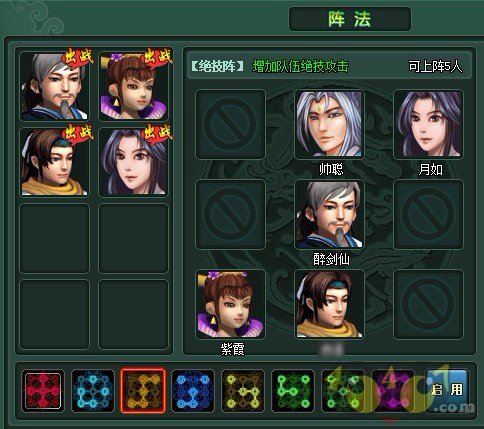The image size is (484, 429).
Task: Select the bright green formation icon
Action: coord(293,391)
